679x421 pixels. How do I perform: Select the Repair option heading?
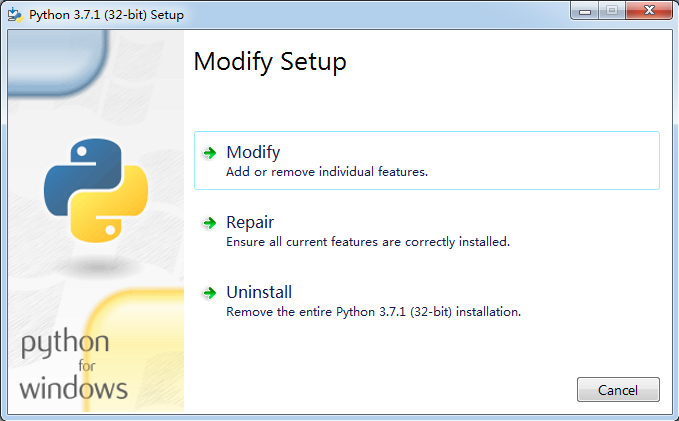click(x=250, y=222)
